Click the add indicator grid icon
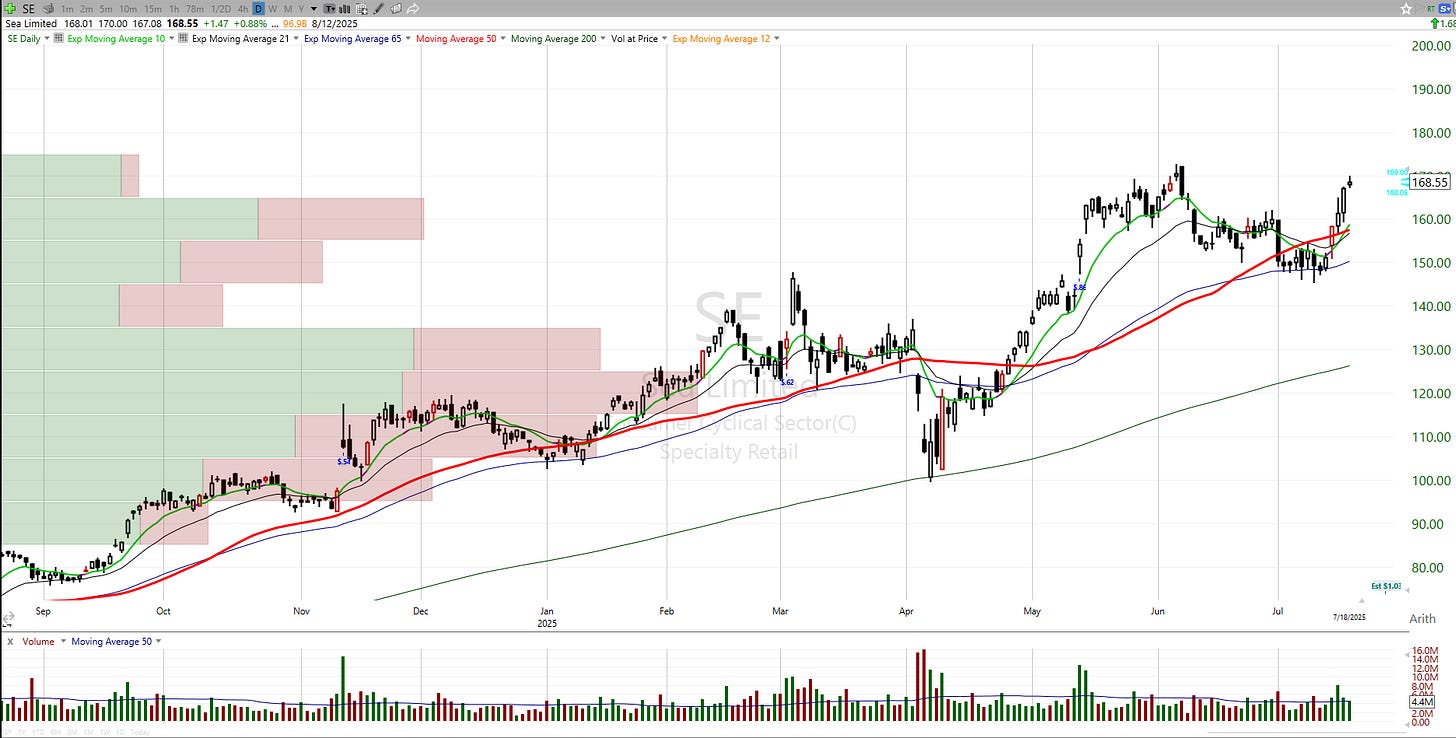Screen dimensions: 1456x738 pyautogui.click(x=361, y=9)
